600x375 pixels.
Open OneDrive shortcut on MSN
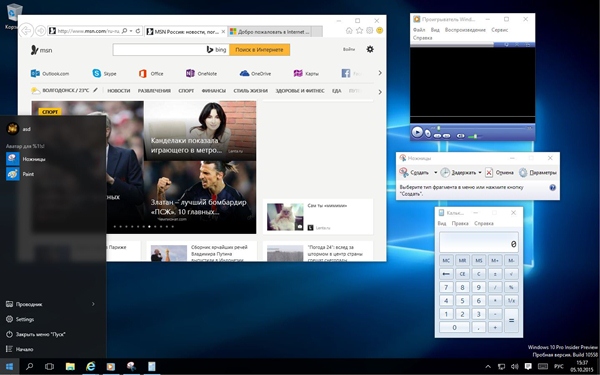pos(255,73)
